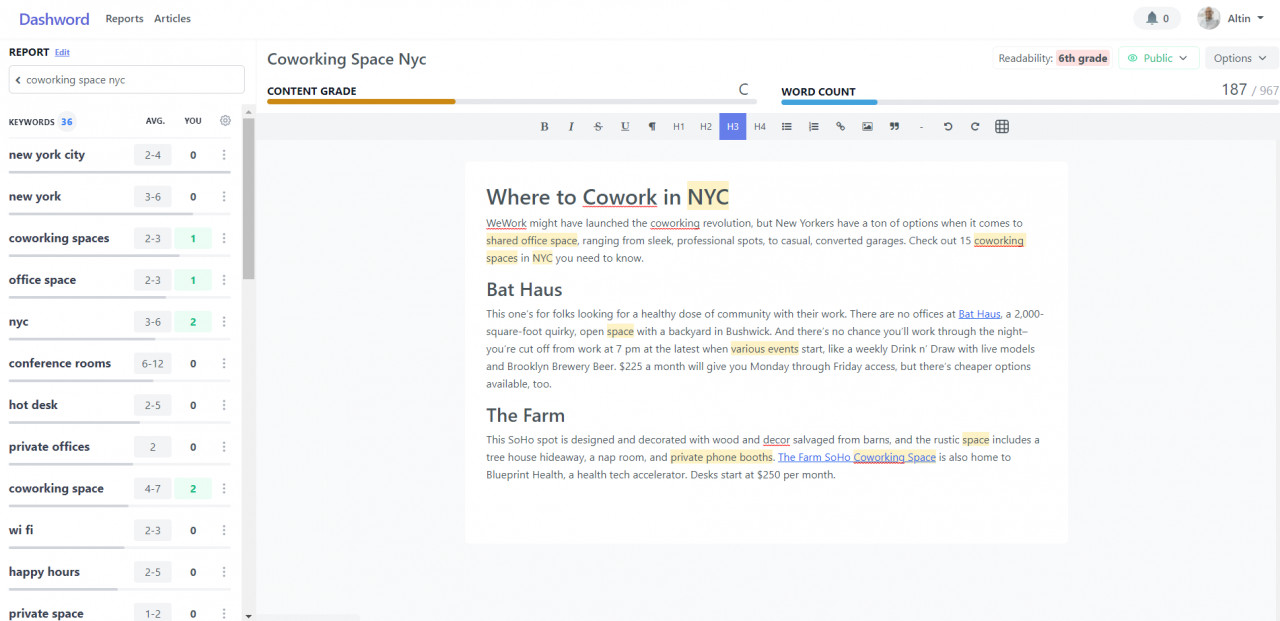Click the highlighted 'private phone booths' phrase
Image resolution: width=1280 pixels, height=621 pixels.
tap(722, 457)
